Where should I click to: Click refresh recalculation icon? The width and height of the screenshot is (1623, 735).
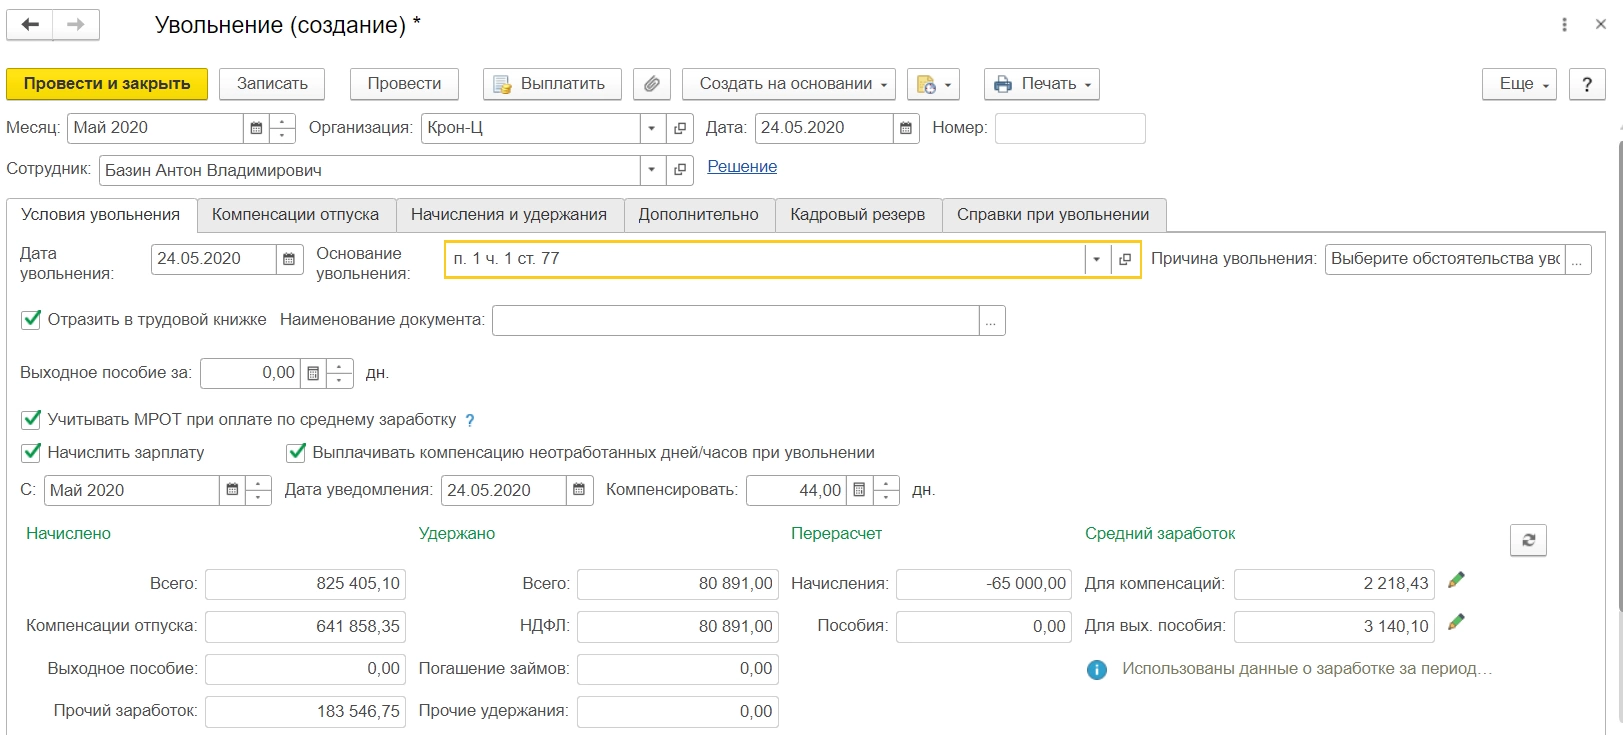tap(1528, 540)
